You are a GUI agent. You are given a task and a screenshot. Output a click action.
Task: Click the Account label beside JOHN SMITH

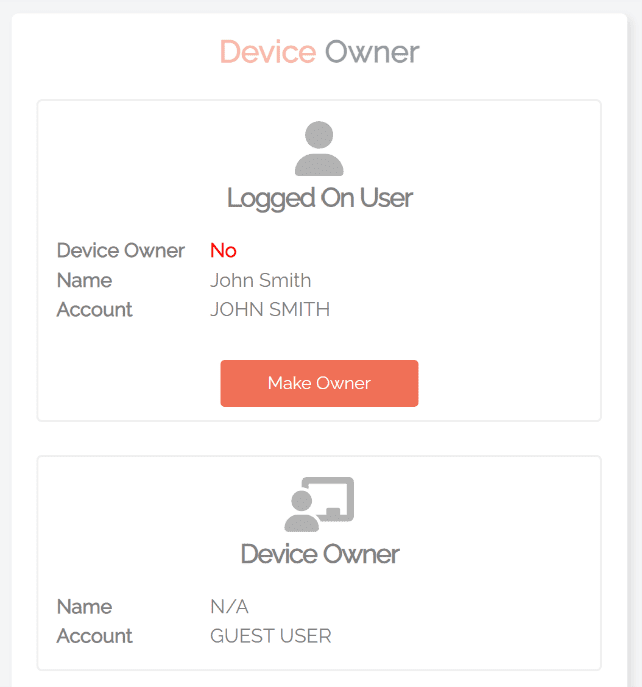pyautogui.click(x=94, y=310)
